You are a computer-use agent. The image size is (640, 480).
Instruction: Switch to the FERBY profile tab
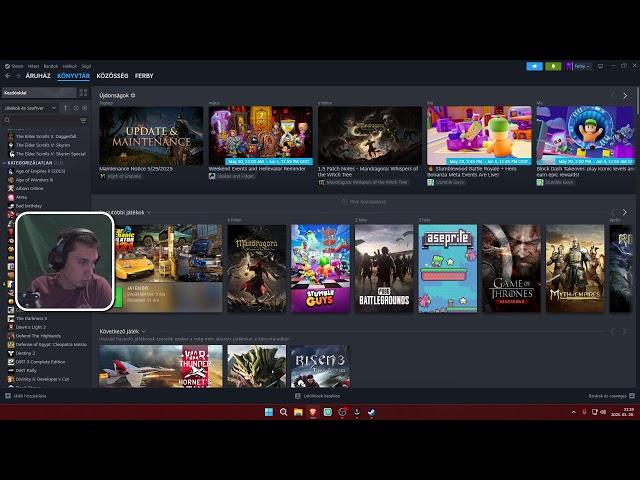point(144,76)
